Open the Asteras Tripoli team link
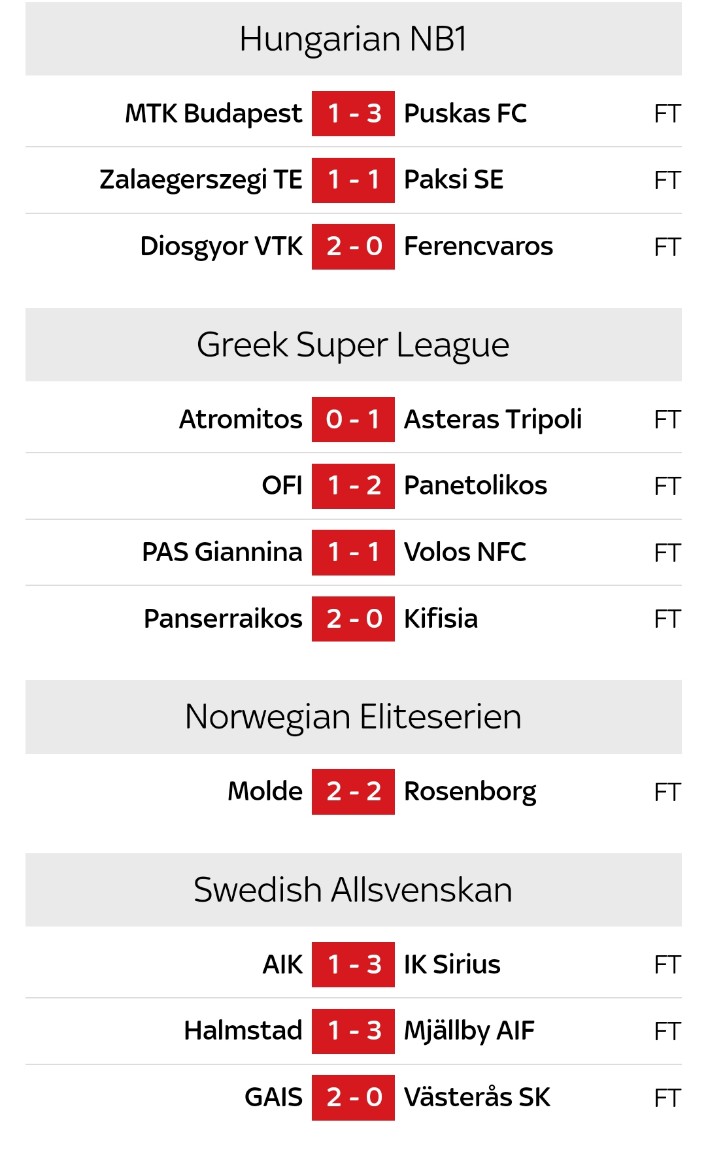Image resolution: width=706 pixels, height=1150 pixels. tap(492, 420)
